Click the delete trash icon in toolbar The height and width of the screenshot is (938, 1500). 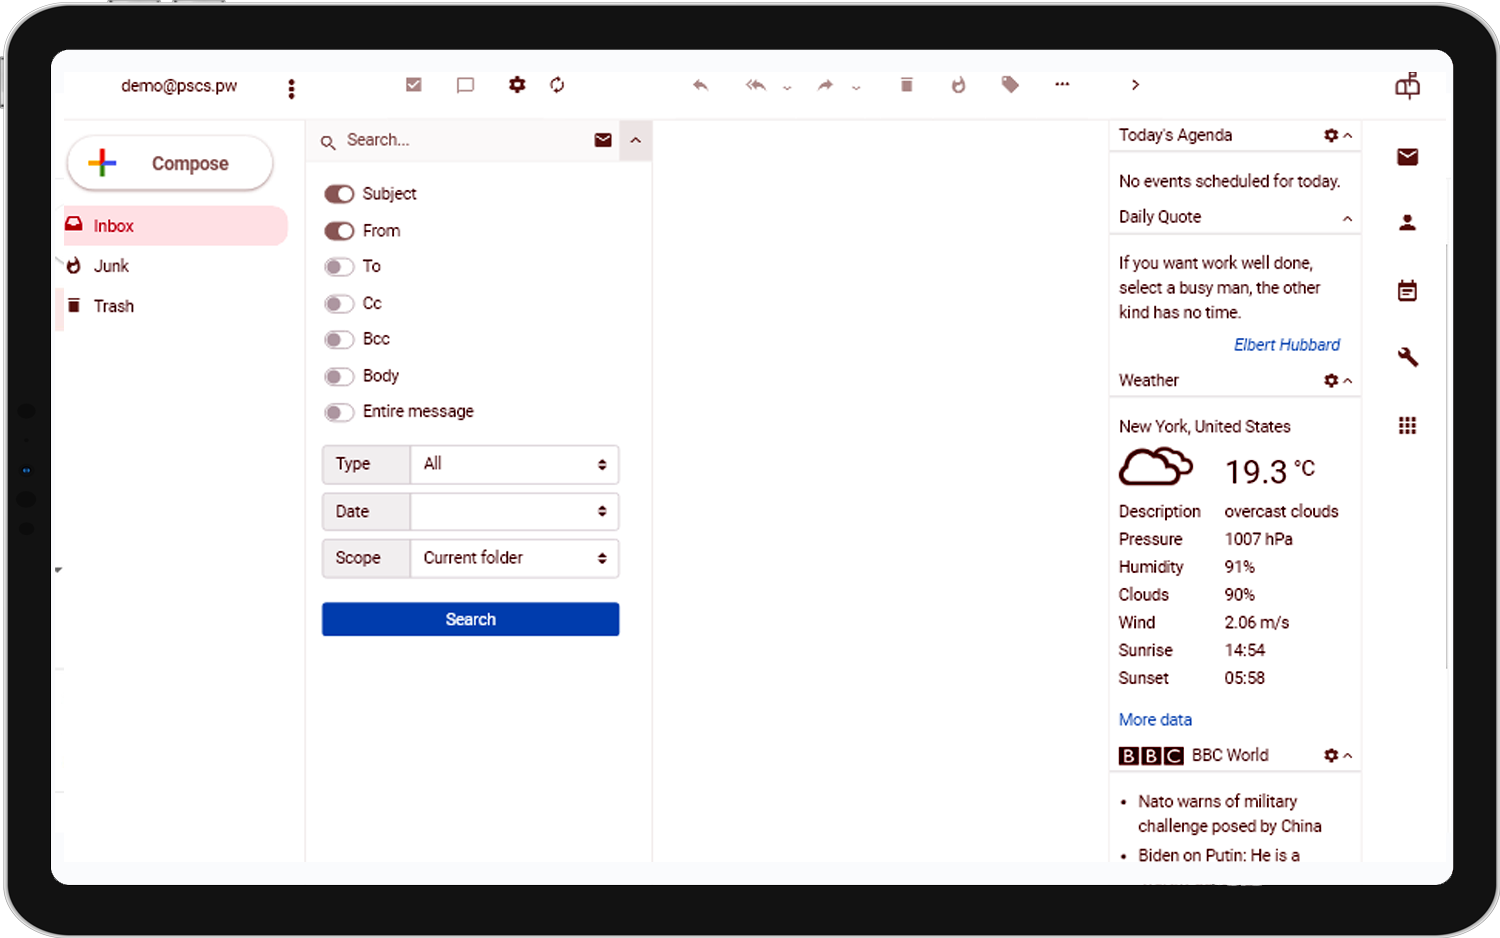(906, 85)
